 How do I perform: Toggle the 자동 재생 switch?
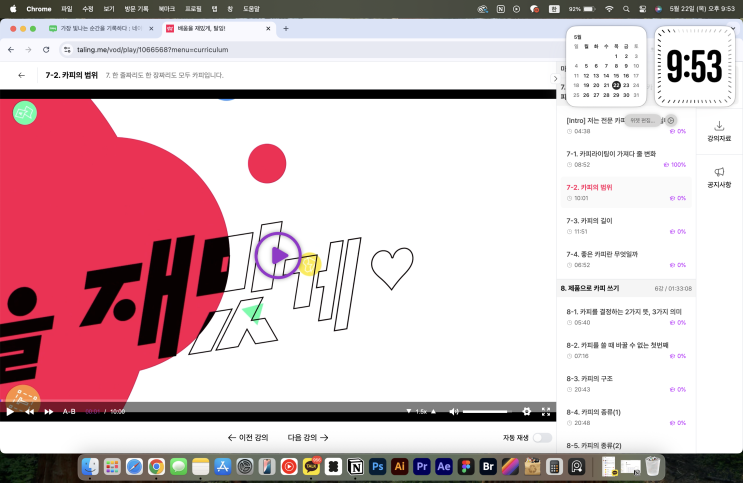click(541, 438)
